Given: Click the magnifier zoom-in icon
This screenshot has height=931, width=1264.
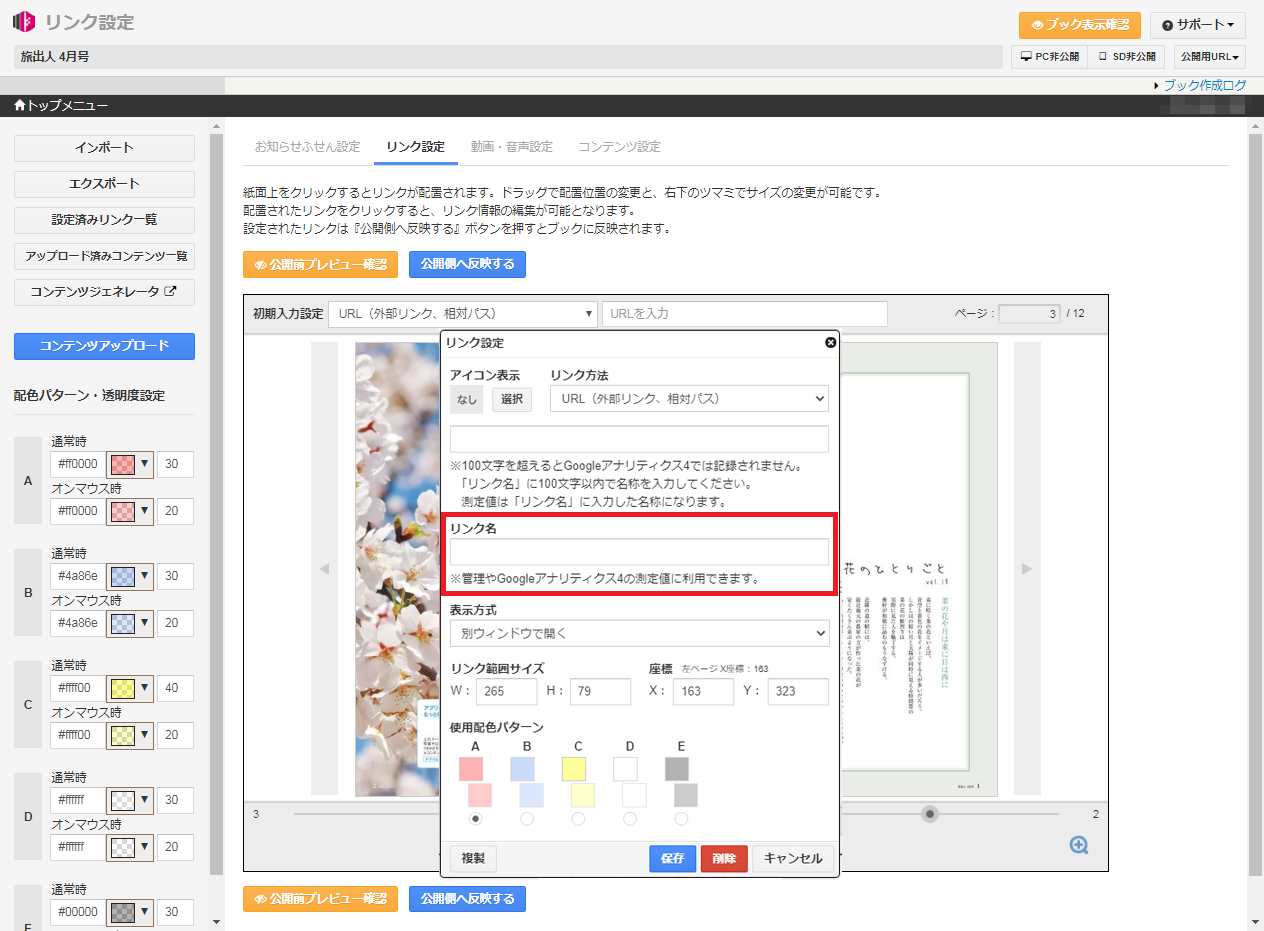Looking at the screenshot, I should (1079, 845).
